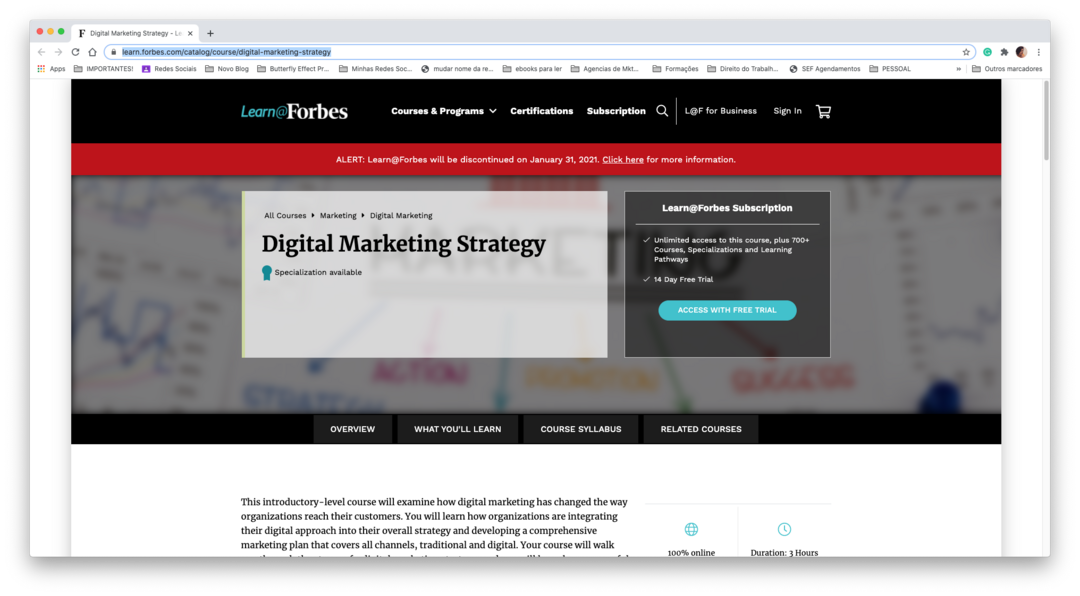The height and width of the screenshot is (596, 1080).
Task: Go to browser home icon
Action: tap(92, 52)
